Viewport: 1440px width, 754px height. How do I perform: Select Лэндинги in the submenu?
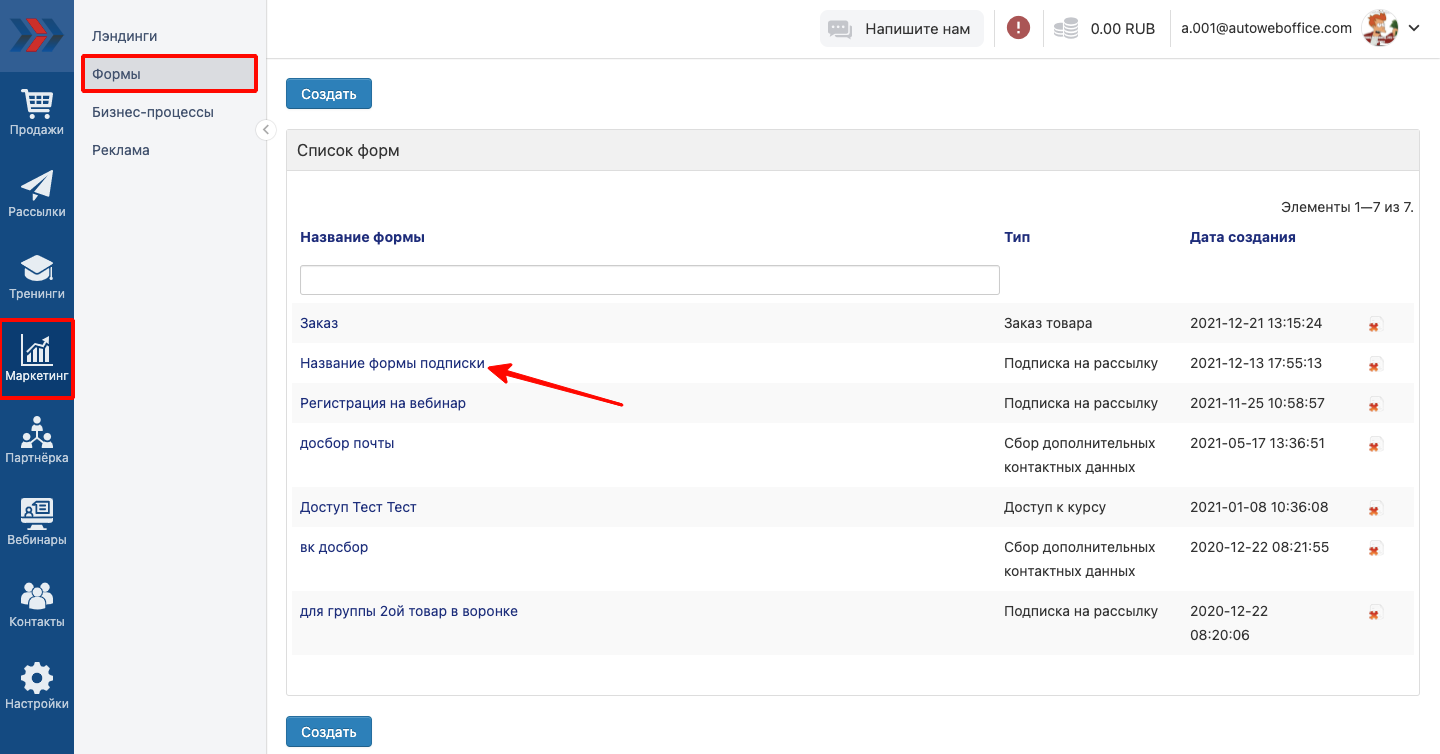click(x=124, y=36)
